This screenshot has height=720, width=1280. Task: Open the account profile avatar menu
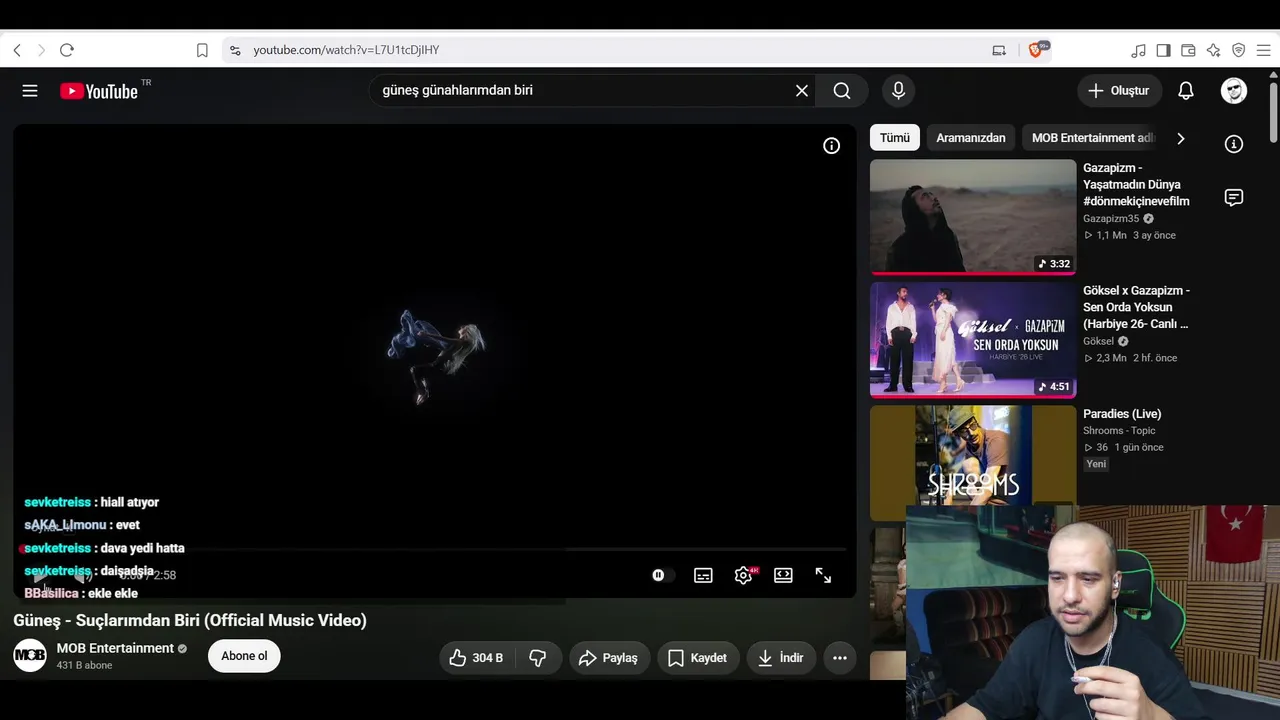click(x=1234, y=91)
